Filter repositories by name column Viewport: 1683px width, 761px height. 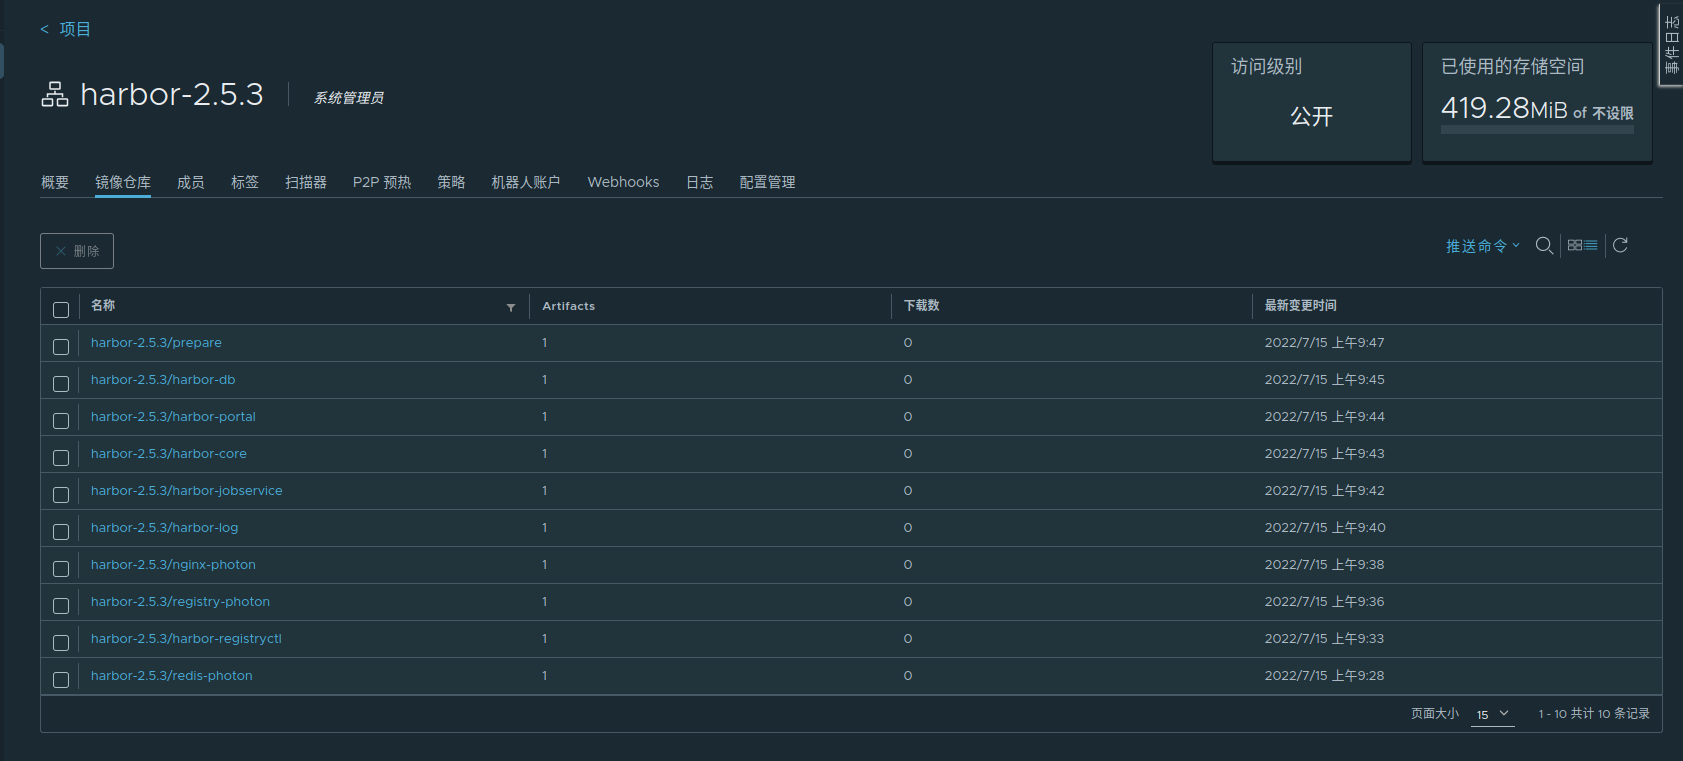511,307
